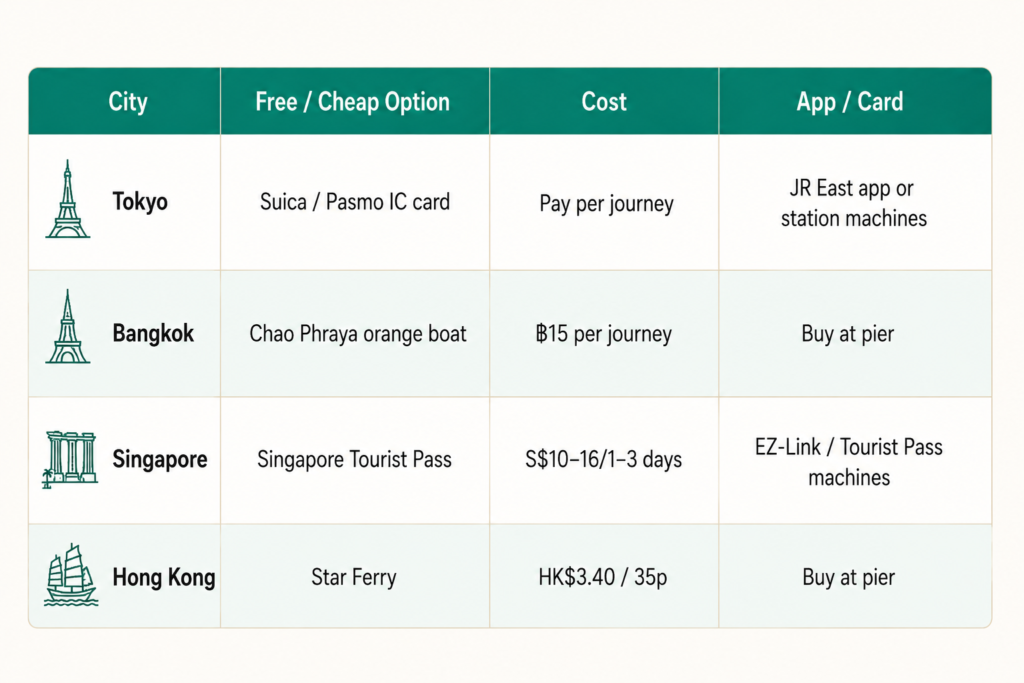Image resolution: width=1024 pixels, height=683 pixels.
Task: Select the JR East app cell
Action: click(854, 203)
